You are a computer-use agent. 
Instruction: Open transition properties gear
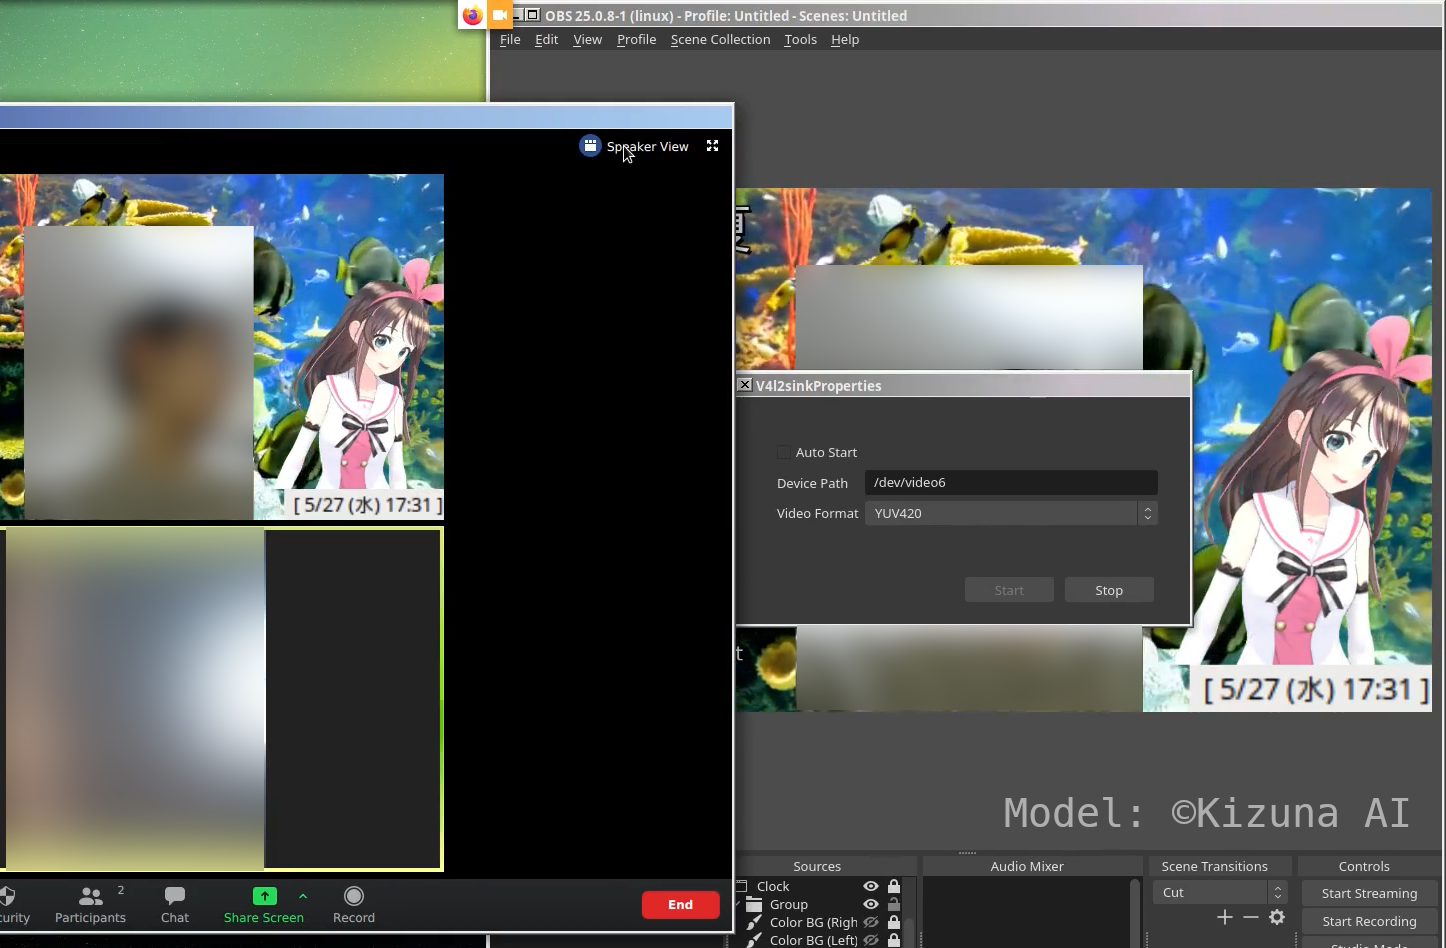pos(1277,917)
